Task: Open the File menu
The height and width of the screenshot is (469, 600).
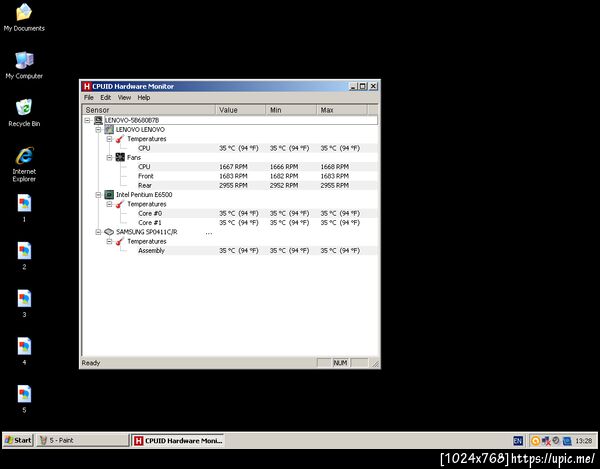Action: 88,98
